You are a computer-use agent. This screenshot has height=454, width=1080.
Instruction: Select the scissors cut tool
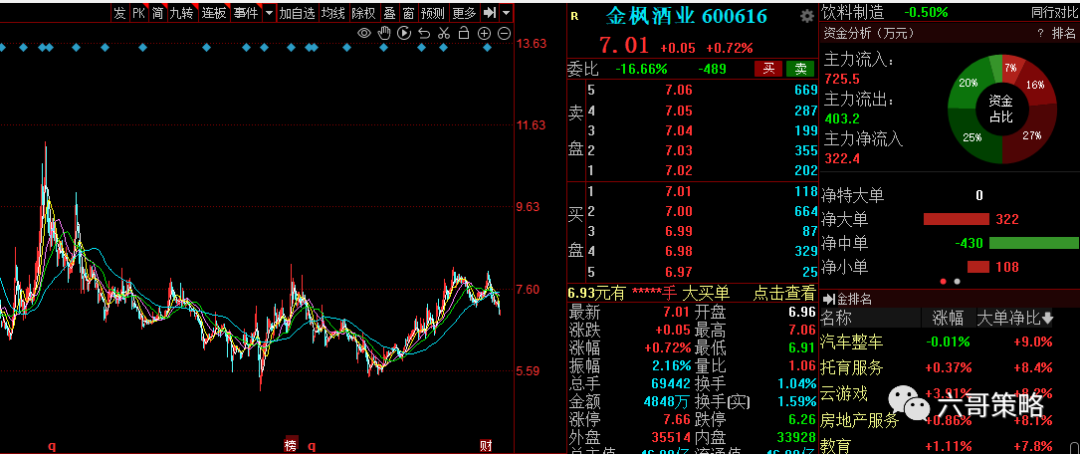coord(444,33)
